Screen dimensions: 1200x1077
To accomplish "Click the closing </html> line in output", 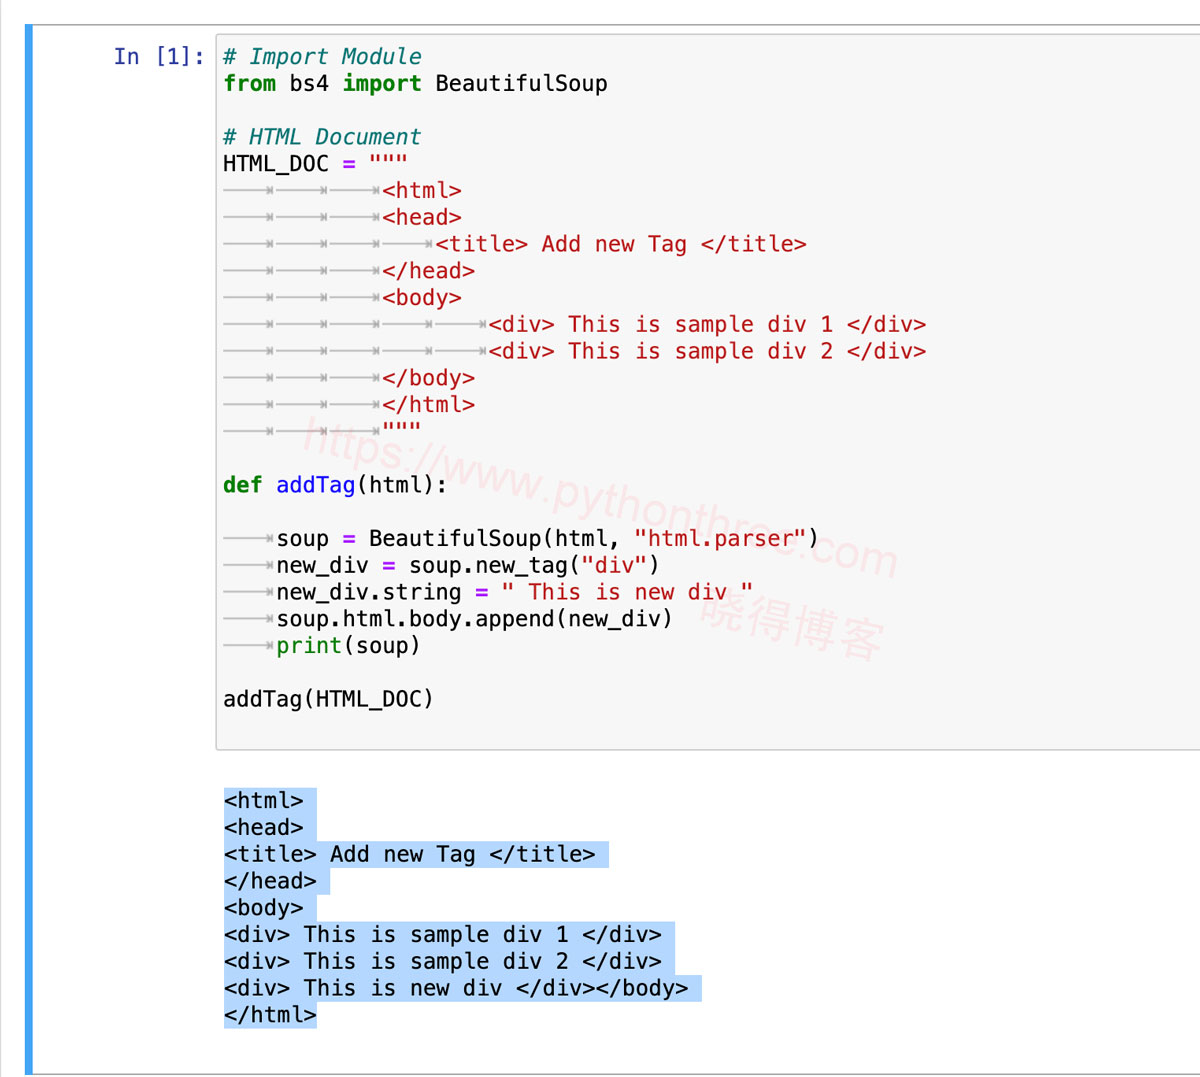I will point(270,1015).
